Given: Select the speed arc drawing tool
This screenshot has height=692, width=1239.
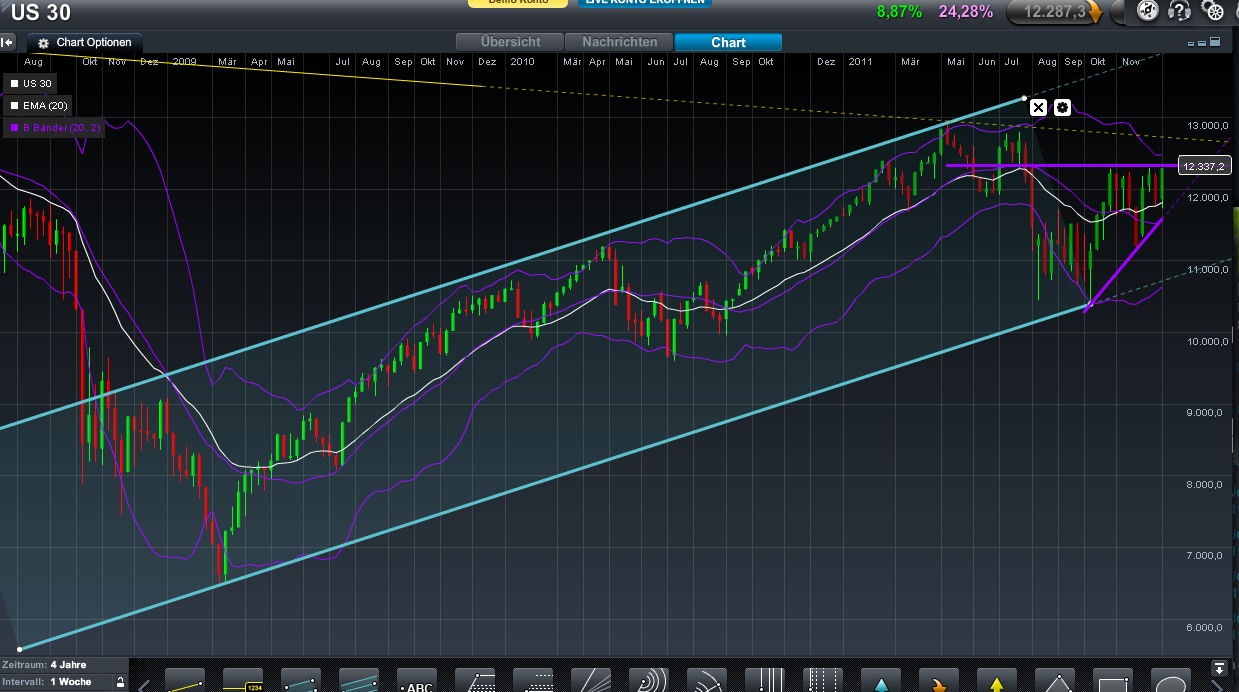Looking at the screenshot, I should [707, 680].
